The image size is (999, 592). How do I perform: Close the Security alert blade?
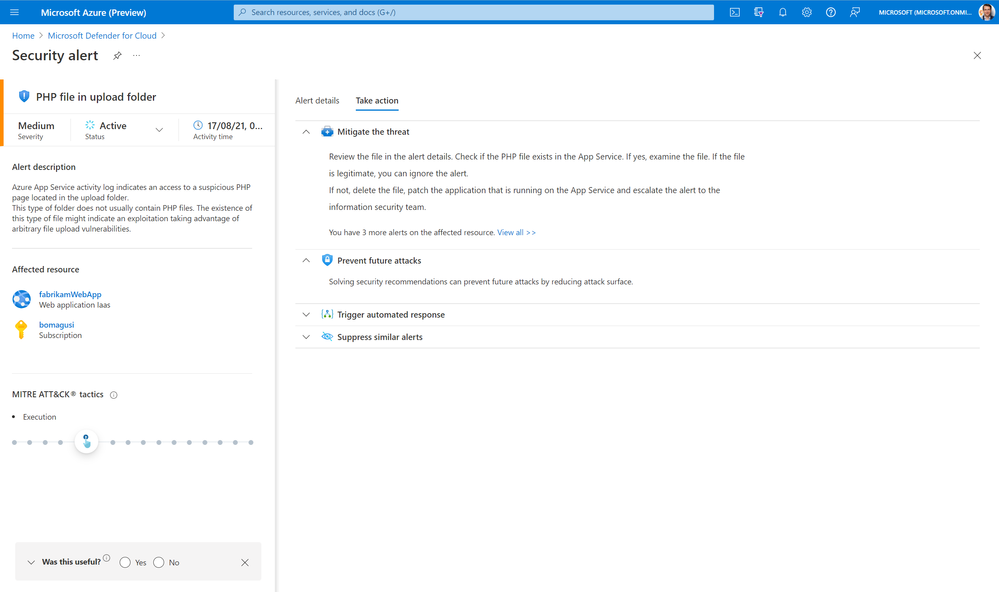pyautogui.click(x=977, y=55)
